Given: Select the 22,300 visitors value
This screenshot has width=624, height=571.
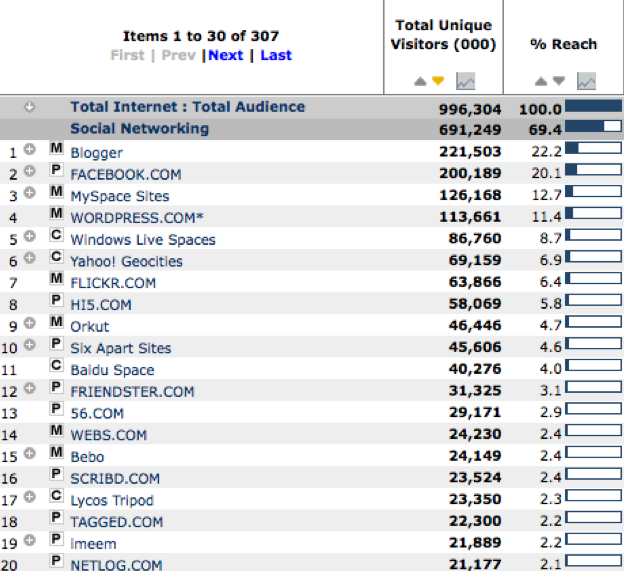Looking at the screenshot, I should (475, 520).
